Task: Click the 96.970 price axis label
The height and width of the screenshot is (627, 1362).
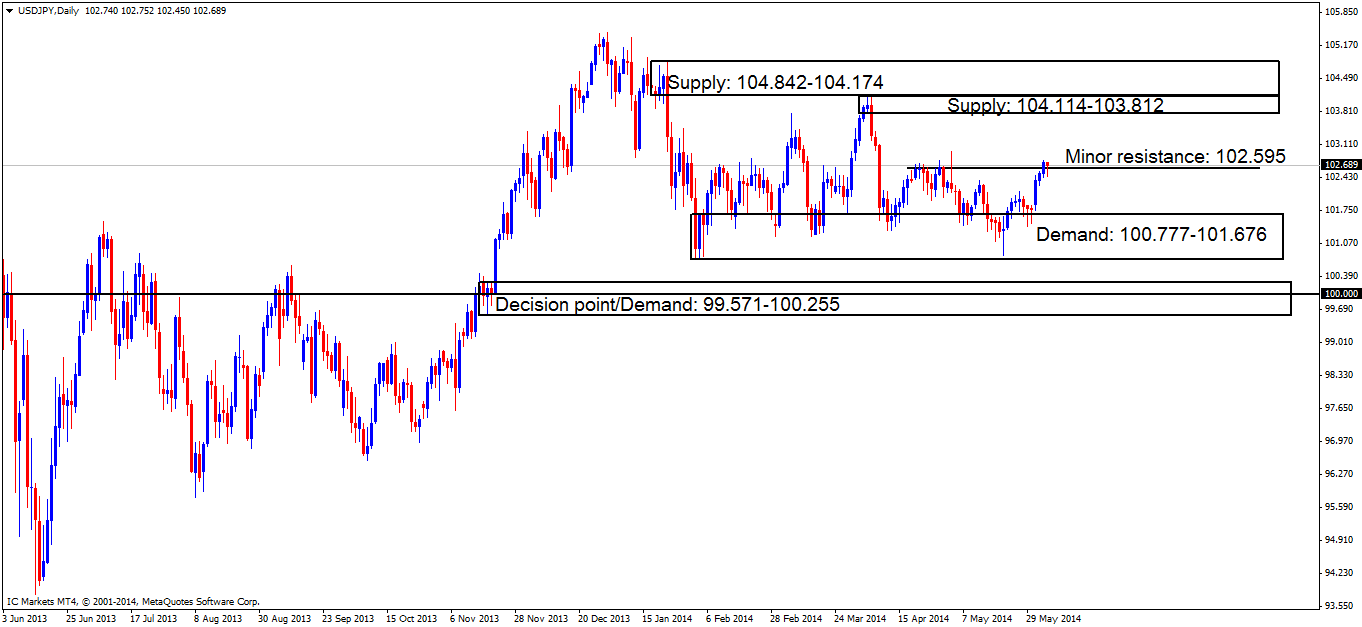Action: (1337, 441)
